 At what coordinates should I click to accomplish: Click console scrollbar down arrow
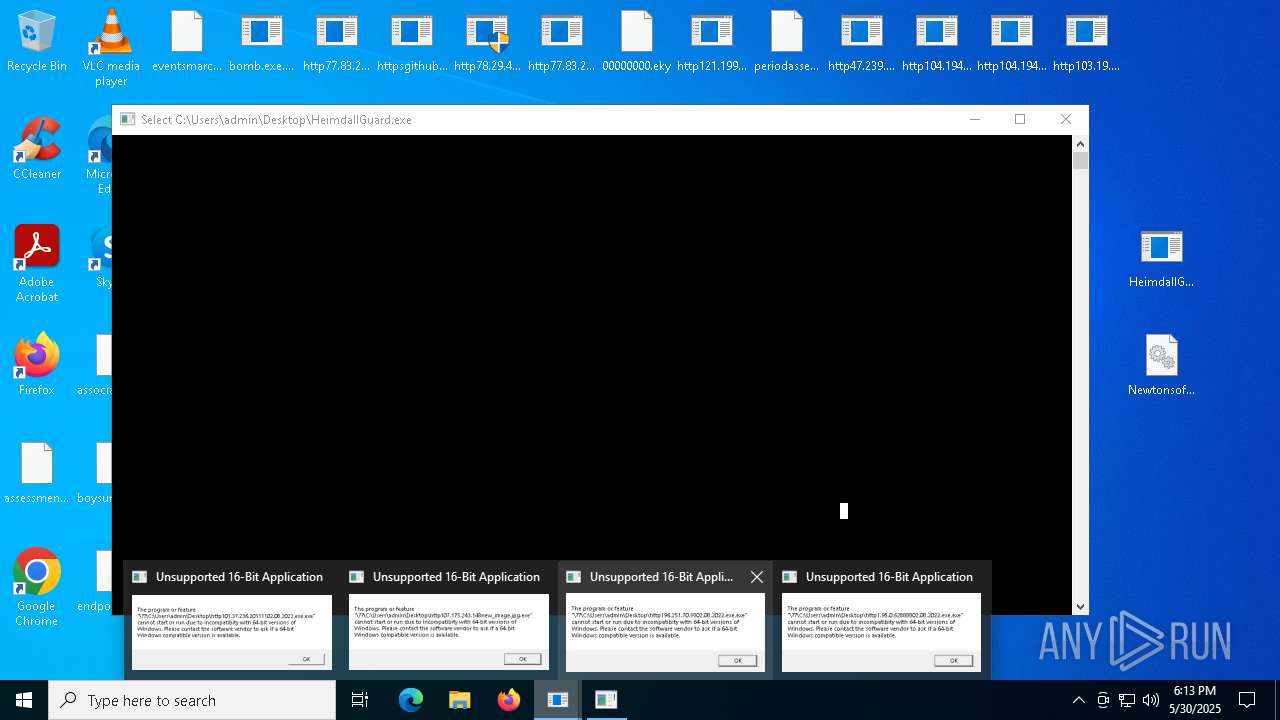[1080, 606]
